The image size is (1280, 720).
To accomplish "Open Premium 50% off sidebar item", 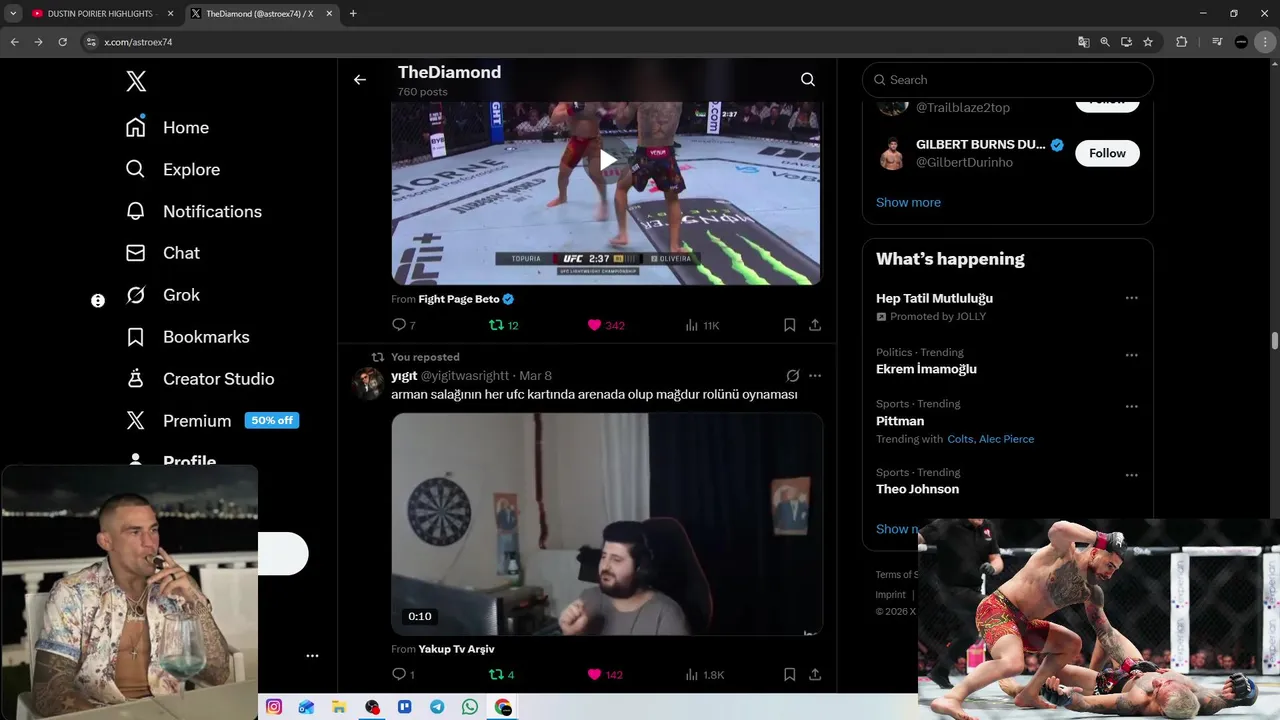I will point(212,421).
